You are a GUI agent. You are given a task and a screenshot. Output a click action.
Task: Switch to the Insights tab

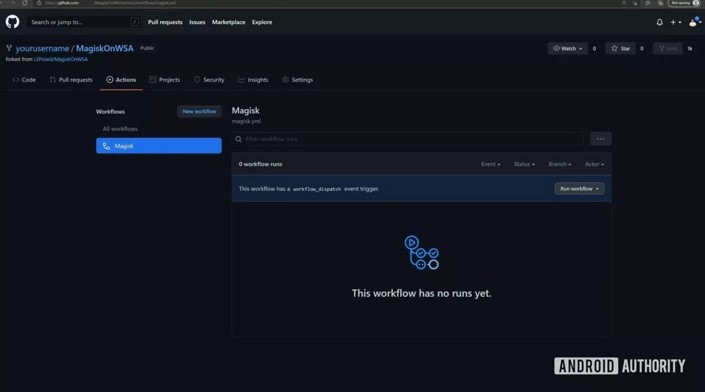tap(253, 80)
